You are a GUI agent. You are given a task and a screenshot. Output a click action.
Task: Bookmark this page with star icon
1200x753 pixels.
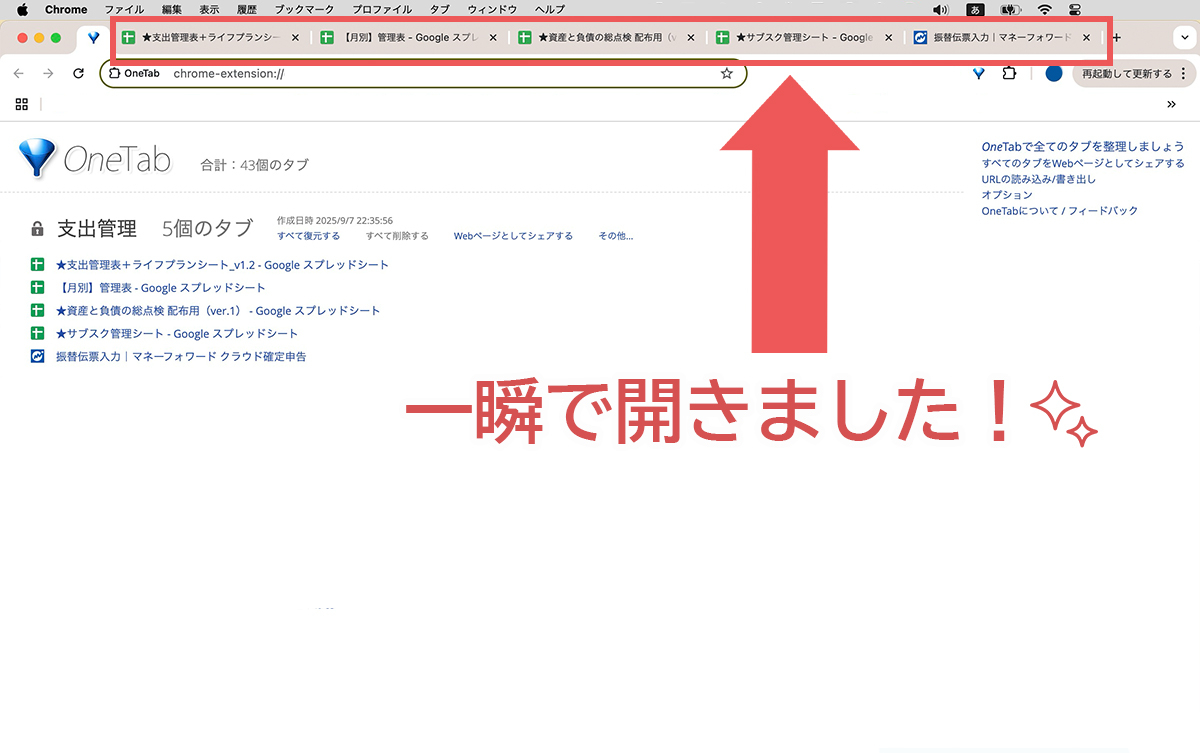point(727,73)
